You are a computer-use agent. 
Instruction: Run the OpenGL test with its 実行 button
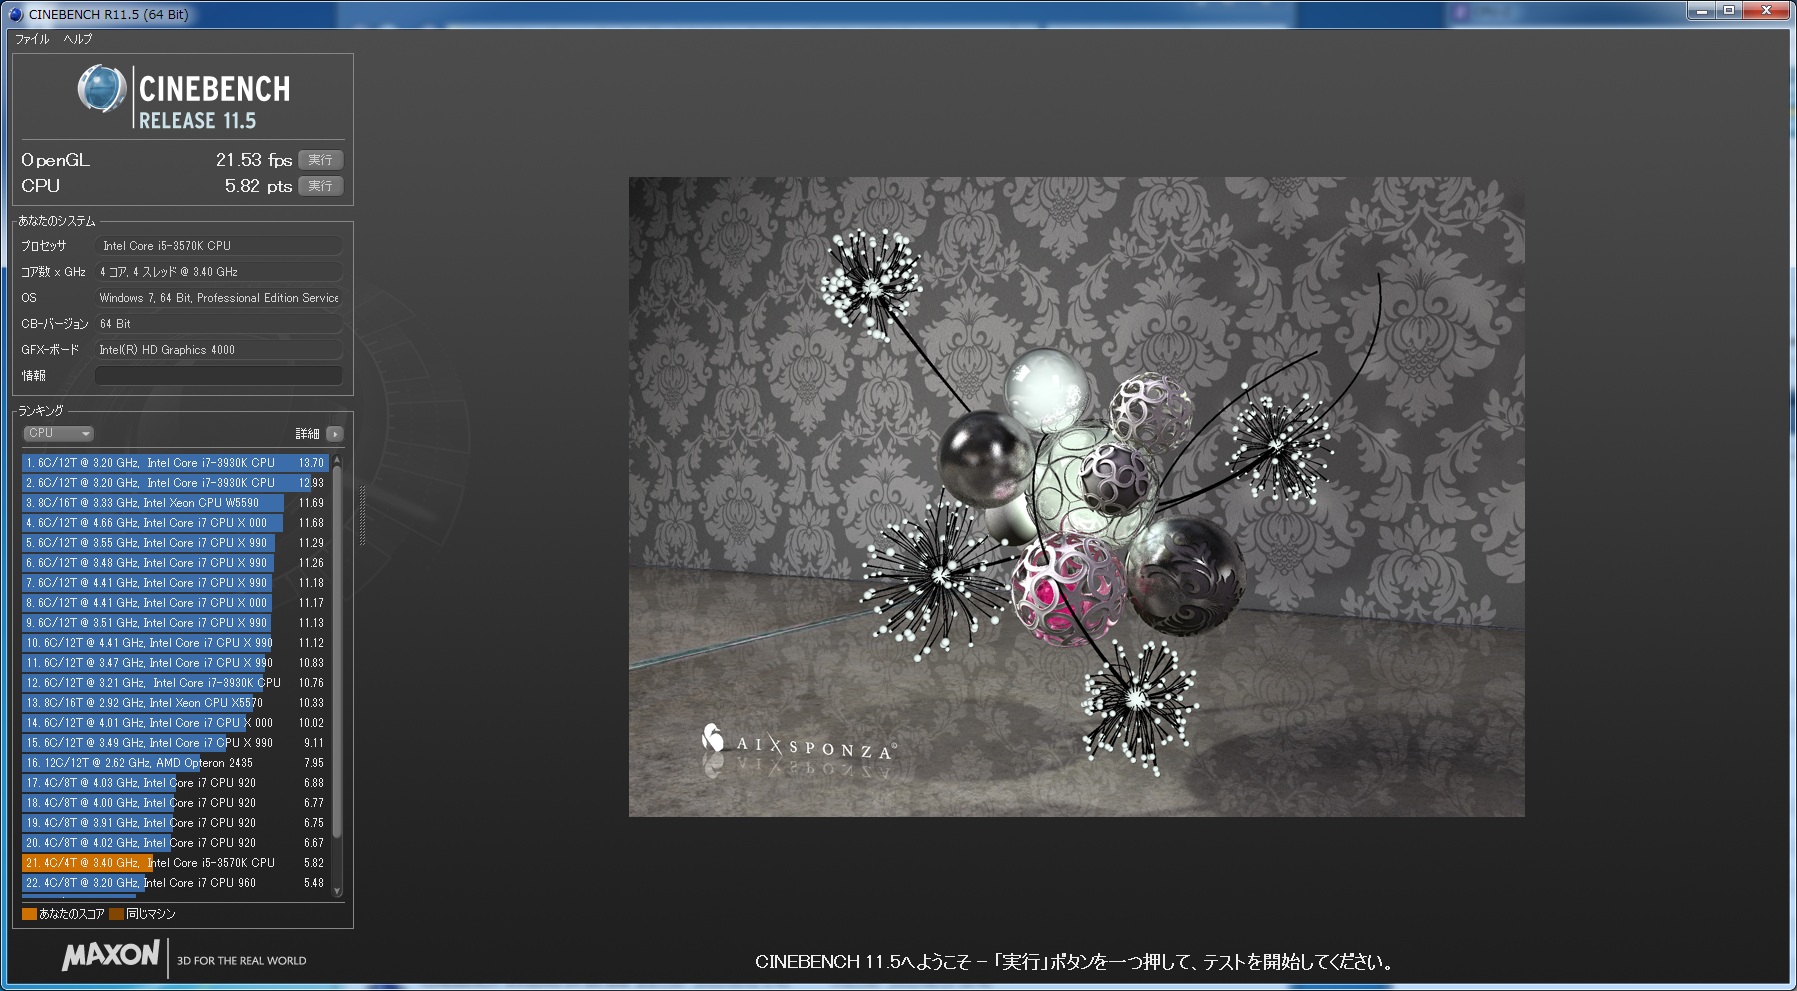[320, 160]
